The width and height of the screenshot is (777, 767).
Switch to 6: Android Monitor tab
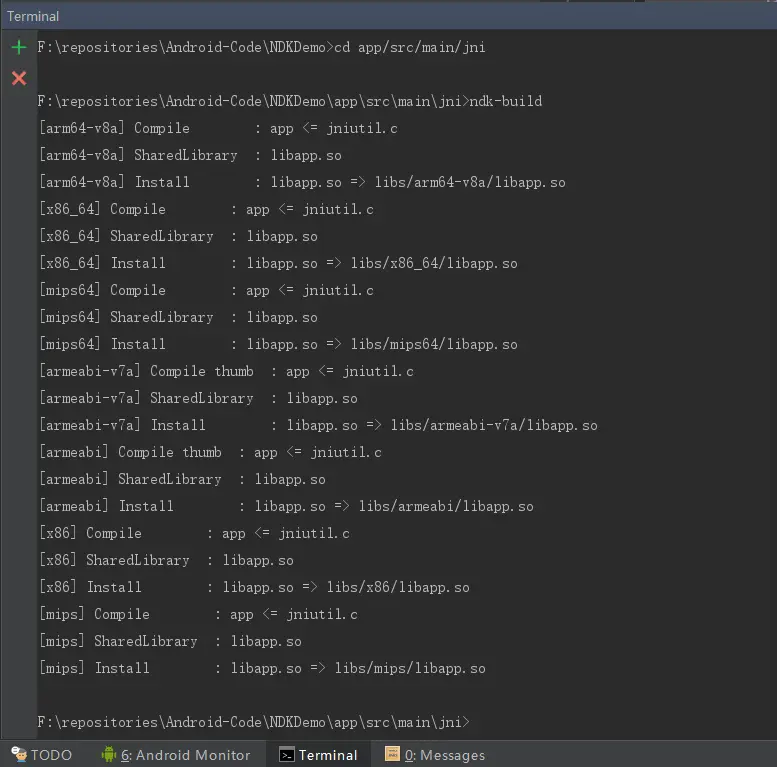(176, 755)
